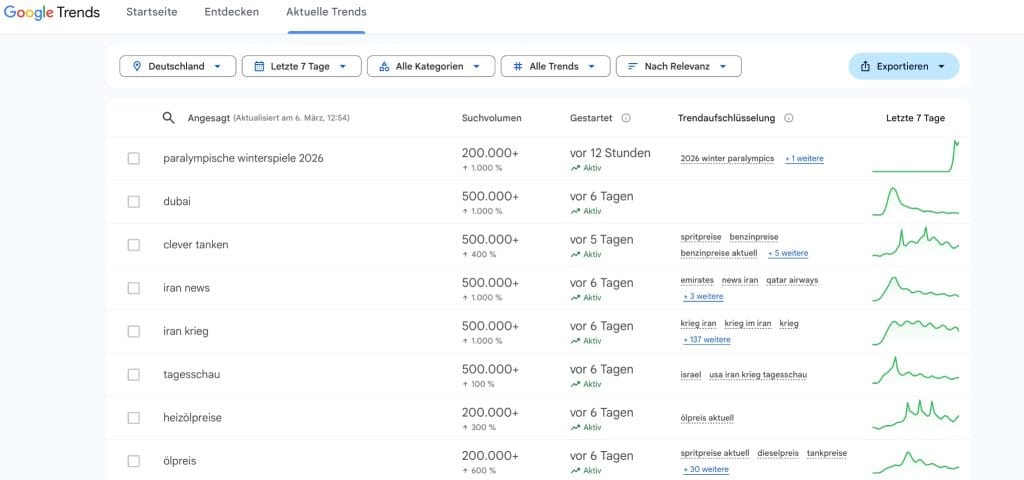Expand the Nach Relevanz sort dropdown

point(678,66)
